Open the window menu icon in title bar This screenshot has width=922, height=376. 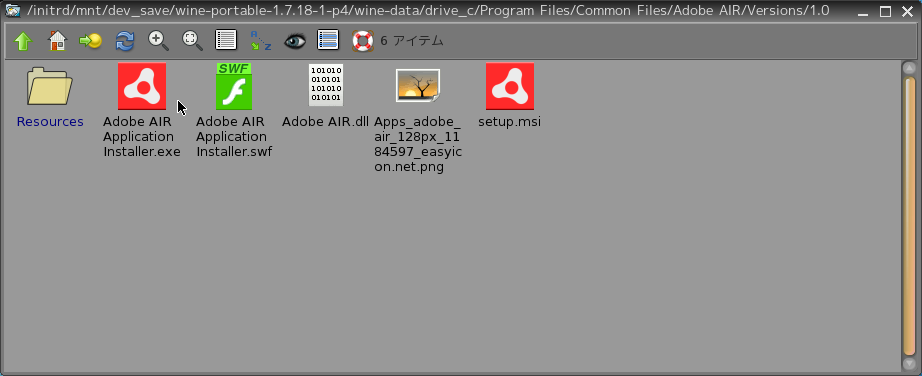tap(12, 10)
